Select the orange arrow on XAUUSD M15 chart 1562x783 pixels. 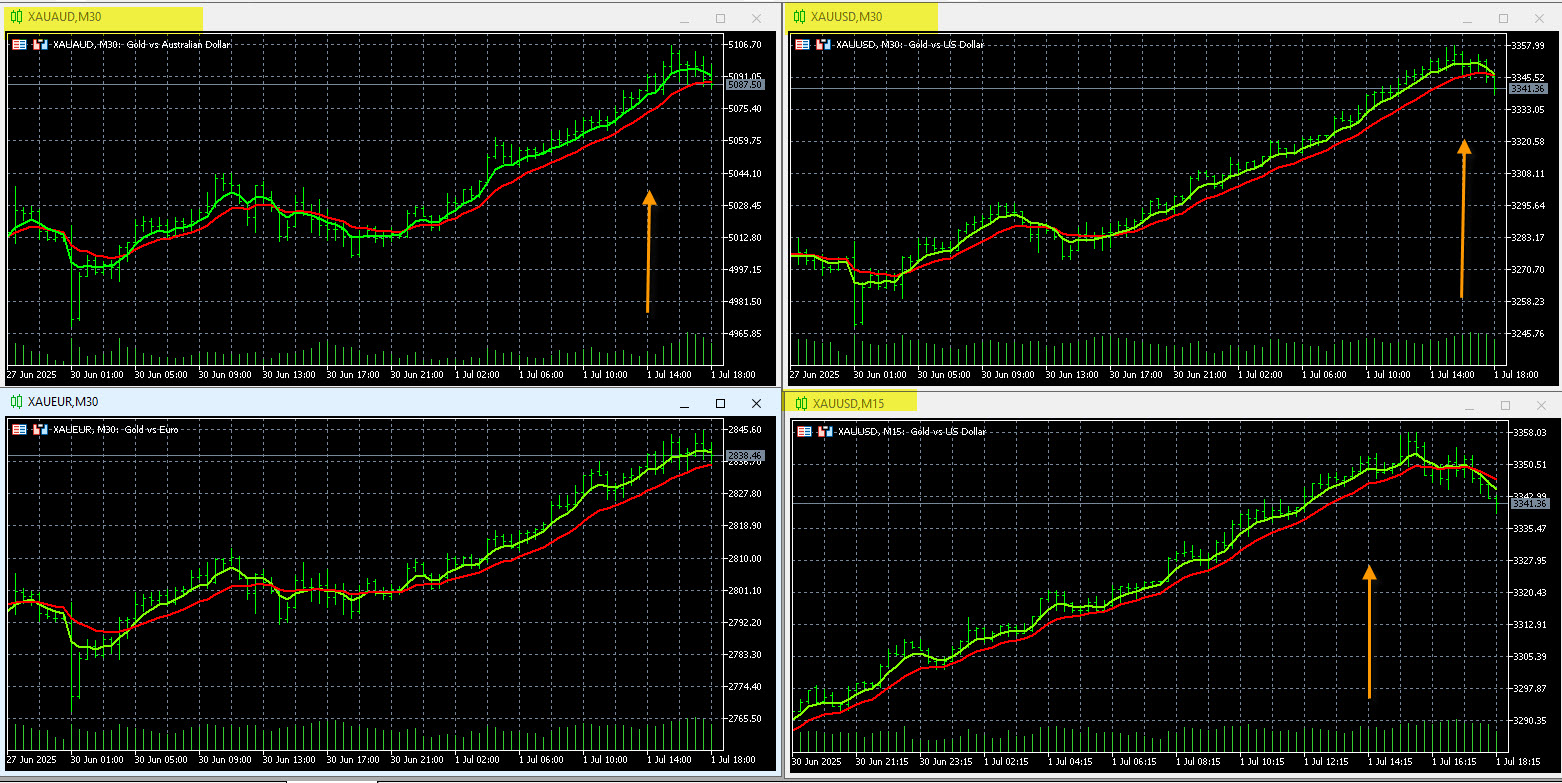(1369, 630)
